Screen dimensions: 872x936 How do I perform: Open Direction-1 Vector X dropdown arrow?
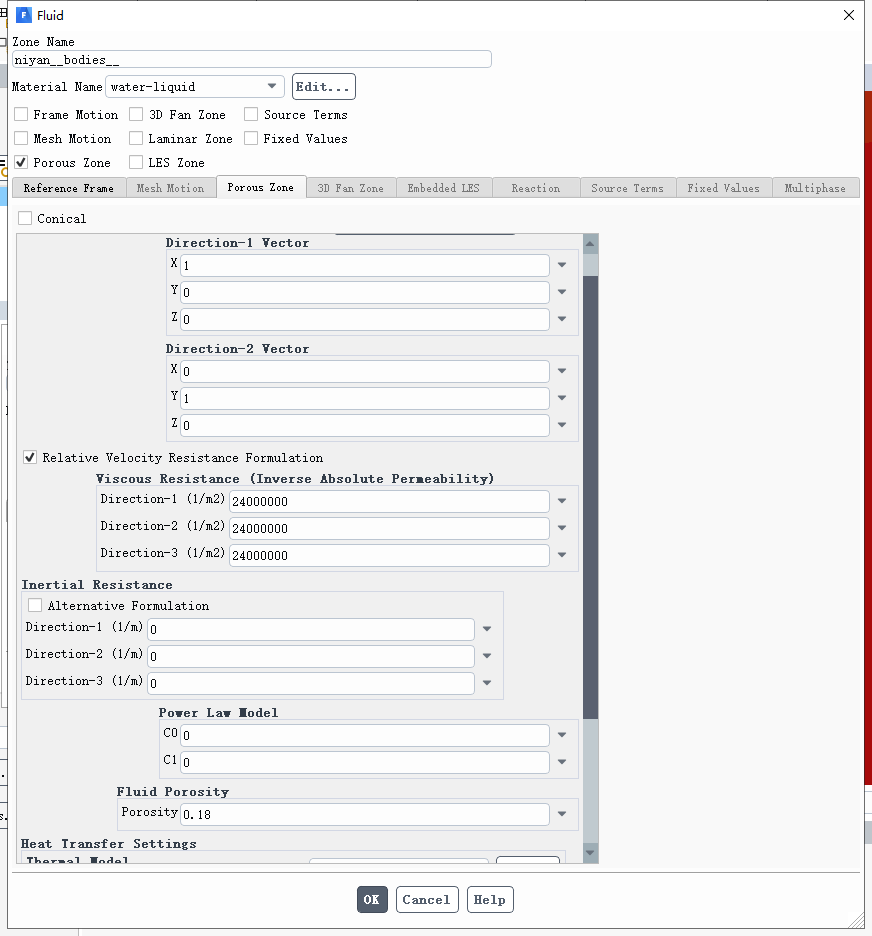(562, 265)
